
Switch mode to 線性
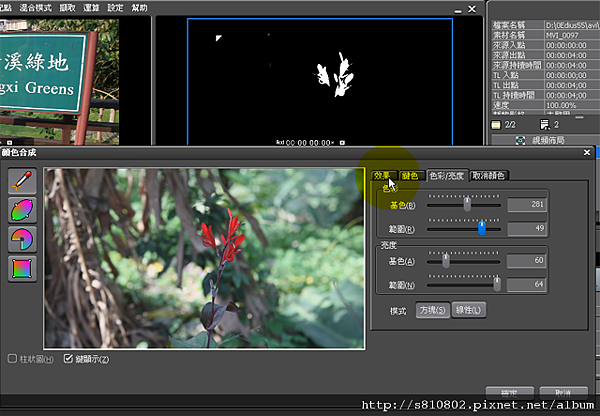pyautogui.click(x=469, y=310)
